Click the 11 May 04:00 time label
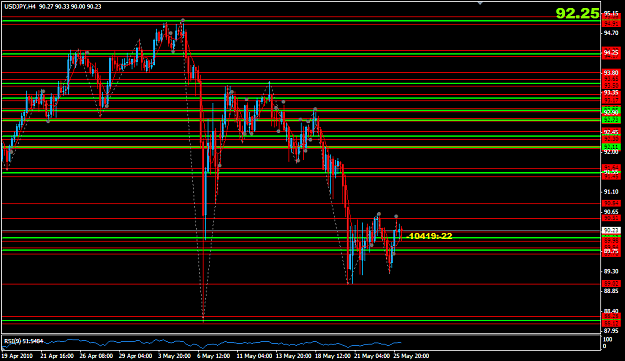The image size is (625, 361). pos(253,356)
